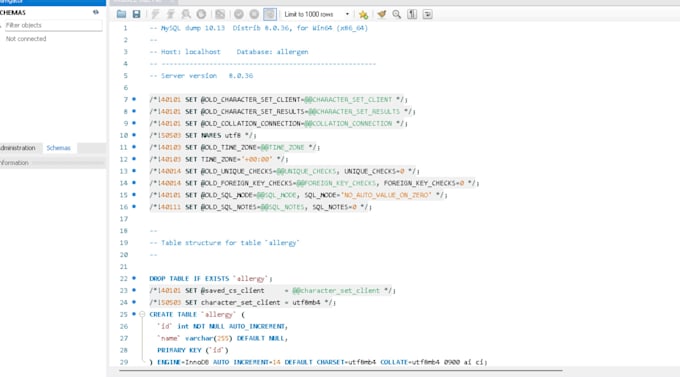Open a SQL script file
Viewport: 680px width, 377px height.
tap(121, 14)
